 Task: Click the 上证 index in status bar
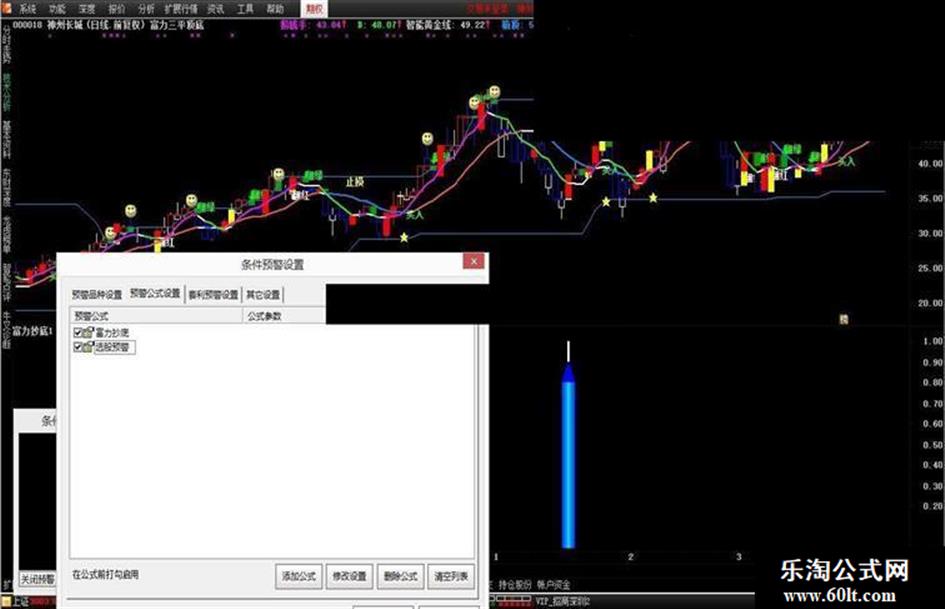pos(20,602)
